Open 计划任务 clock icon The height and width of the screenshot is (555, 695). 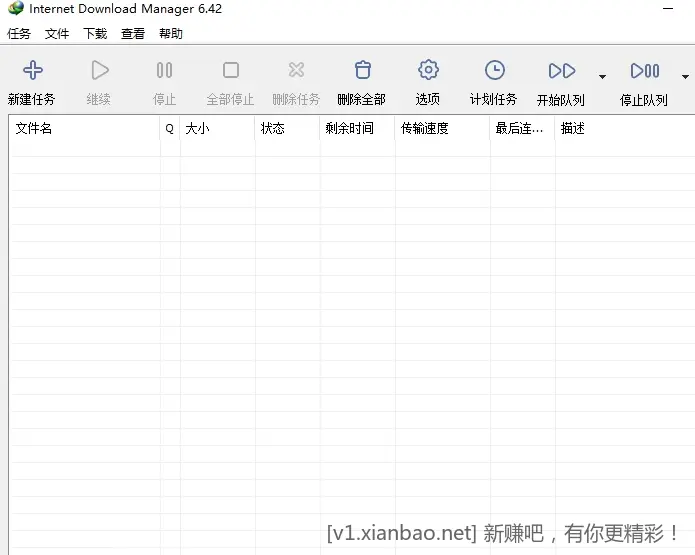click(x=495, y=70)
